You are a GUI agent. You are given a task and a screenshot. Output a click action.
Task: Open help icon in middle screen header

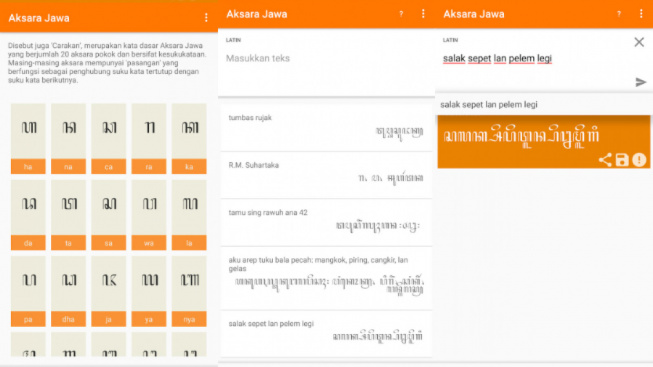(401, 14)
